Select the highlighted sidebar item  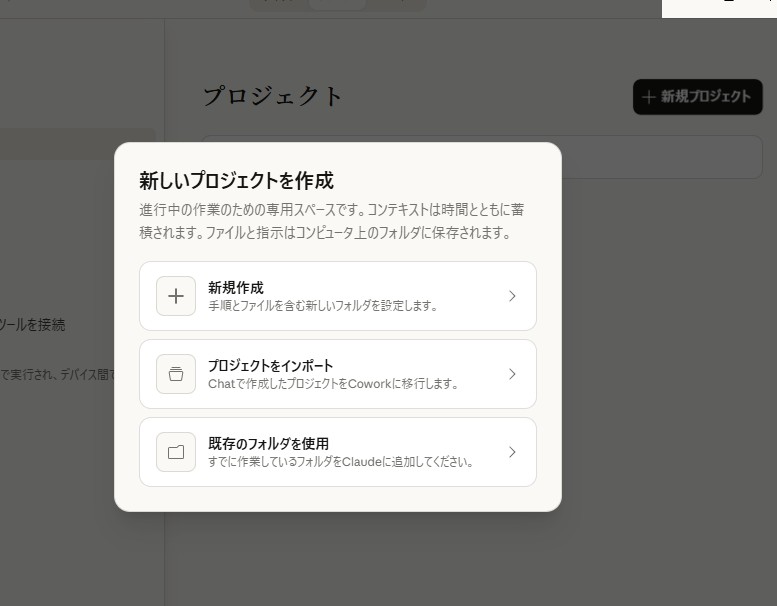pos(77,143)
